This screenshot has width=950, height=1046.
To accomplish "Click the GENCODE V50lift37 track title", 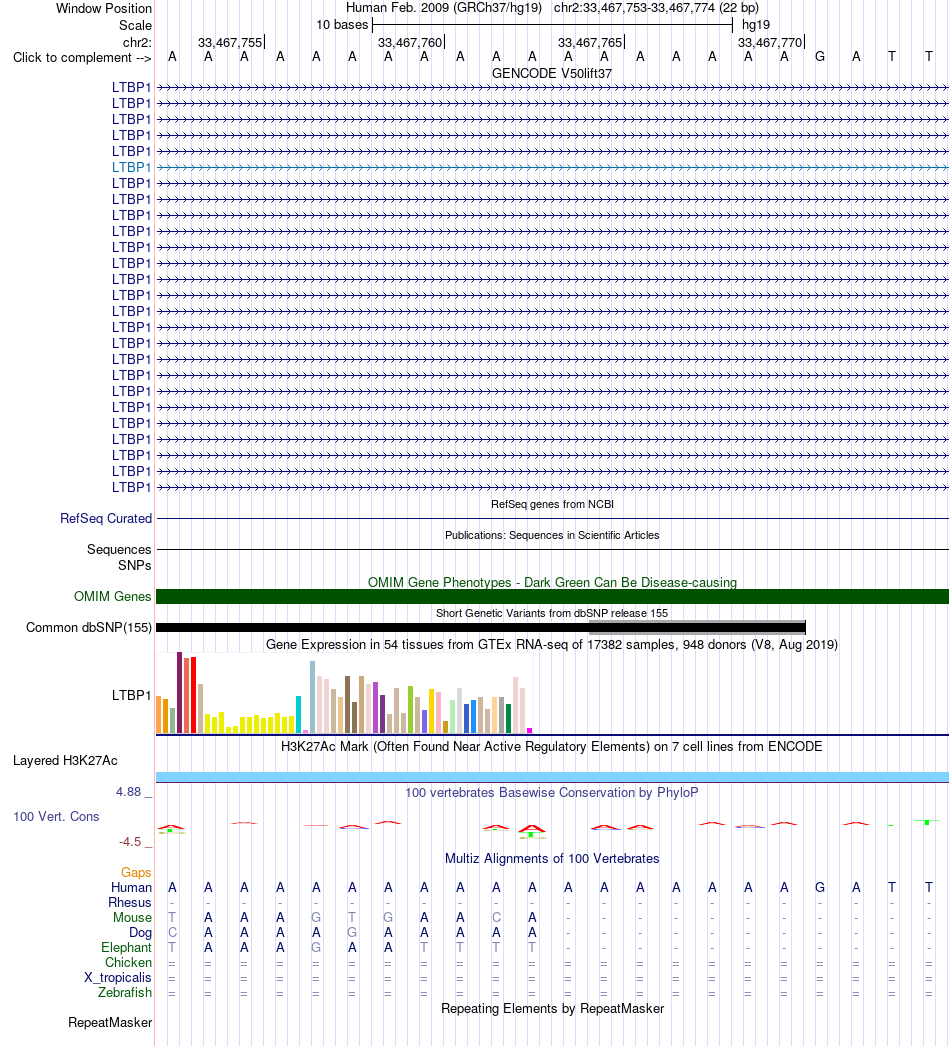I will [x=552, y=73].
